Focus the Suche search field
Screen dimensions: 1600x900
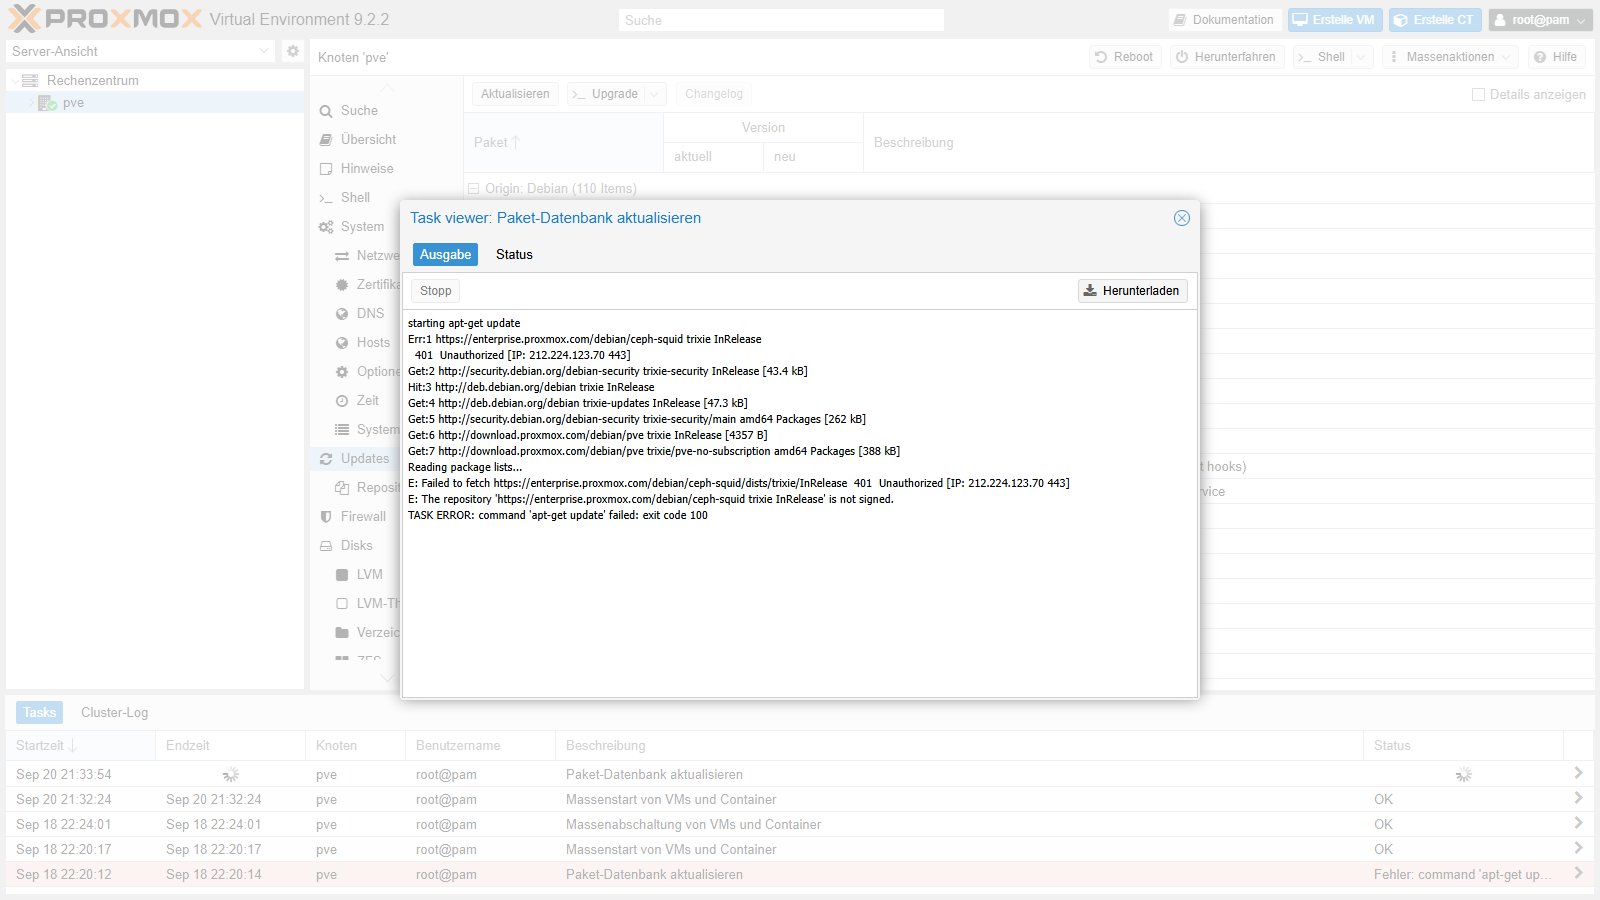tap(781, 20)
